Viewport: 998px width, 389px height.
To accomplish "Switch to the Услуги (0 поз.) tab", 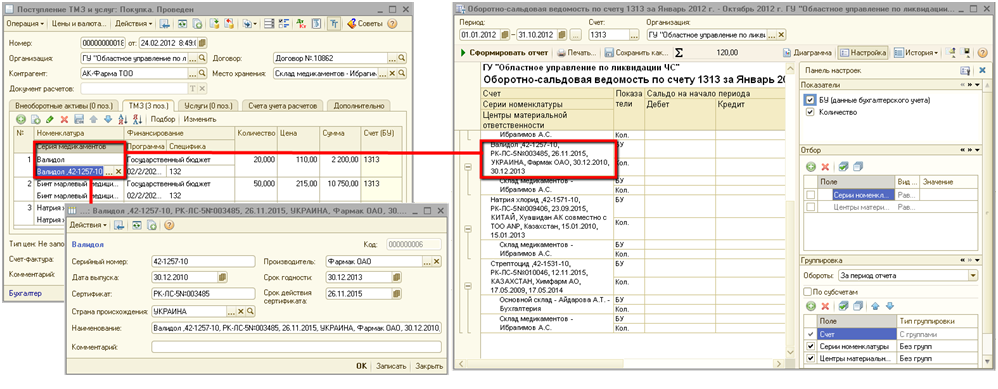I will tap(206, 105).
